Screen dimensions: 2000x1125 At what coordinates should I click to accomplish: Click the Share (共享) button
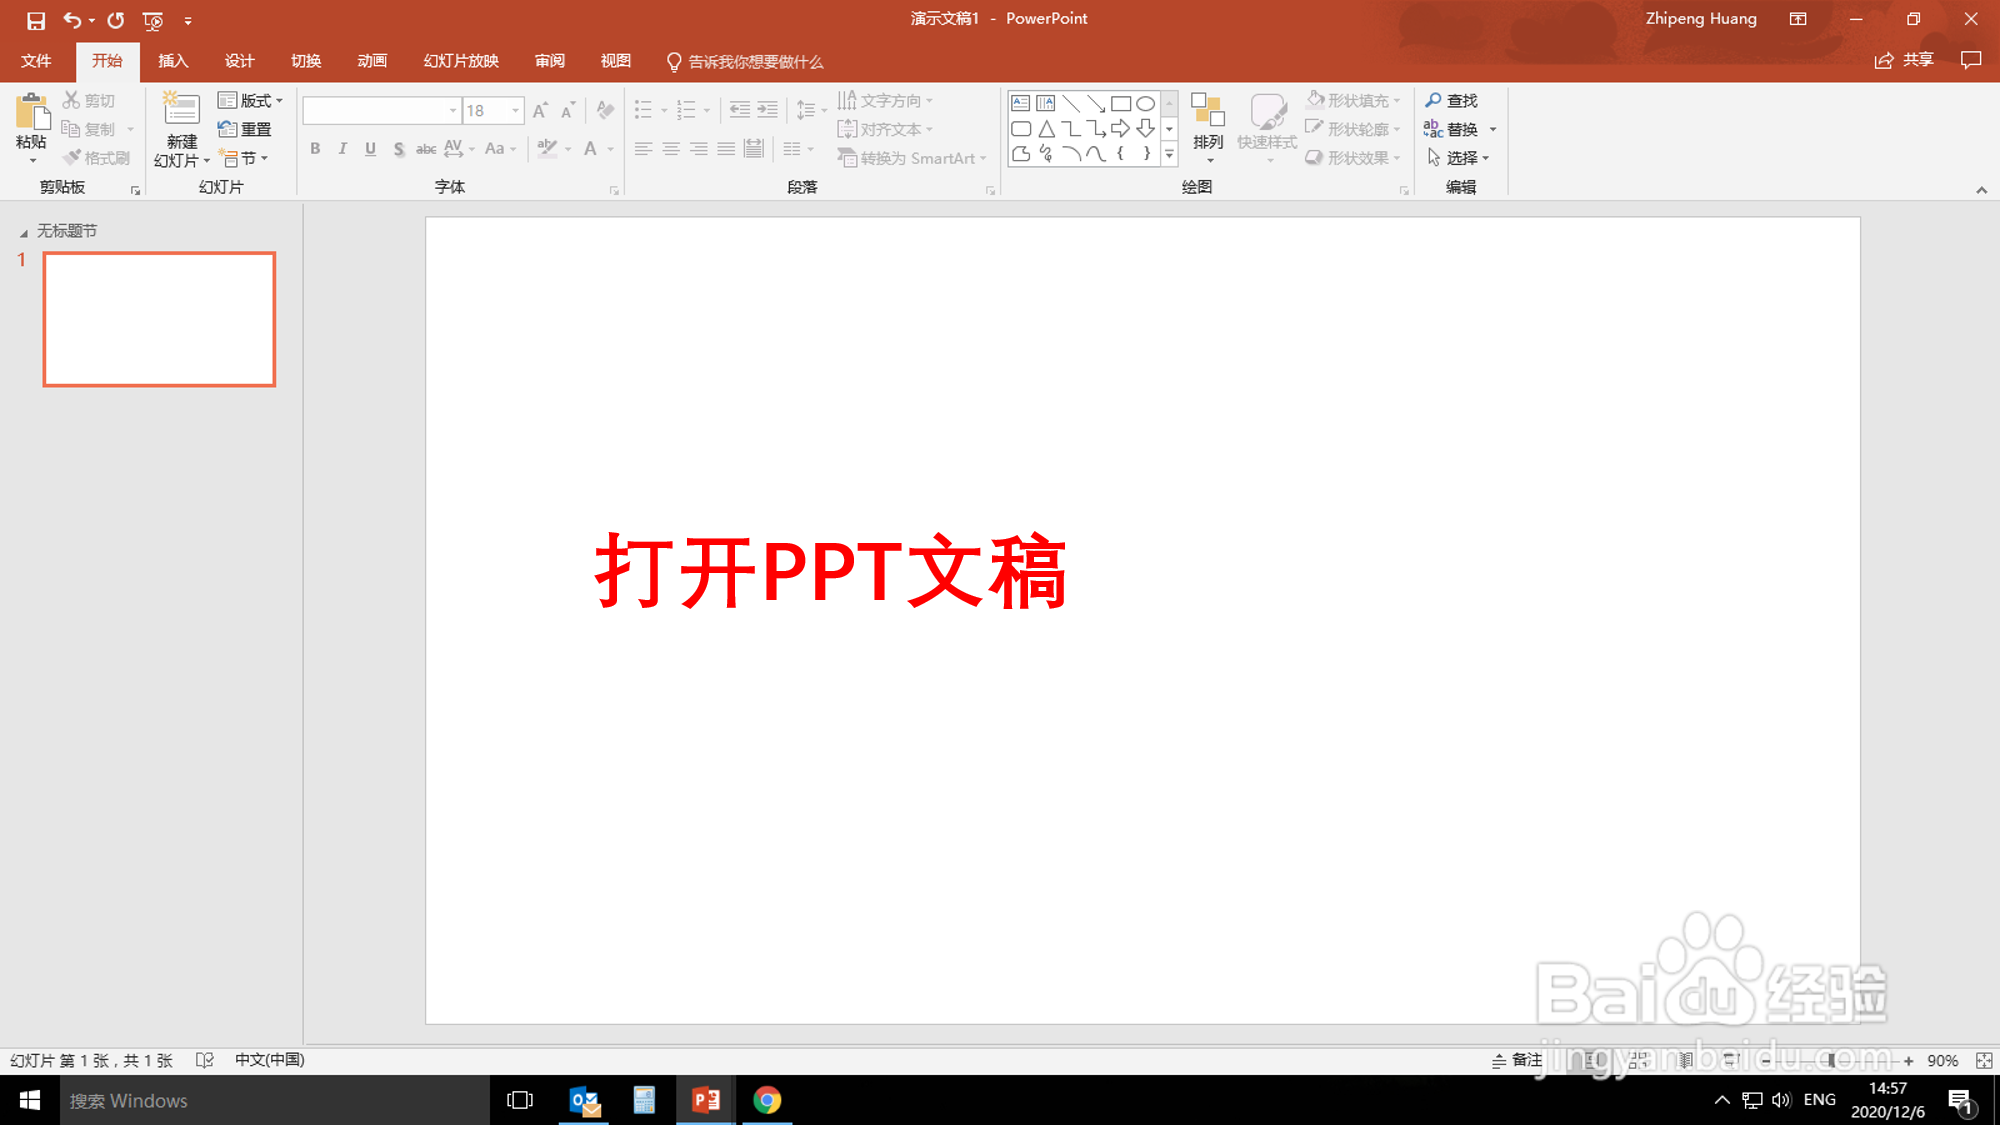[x=1904, y=60]
